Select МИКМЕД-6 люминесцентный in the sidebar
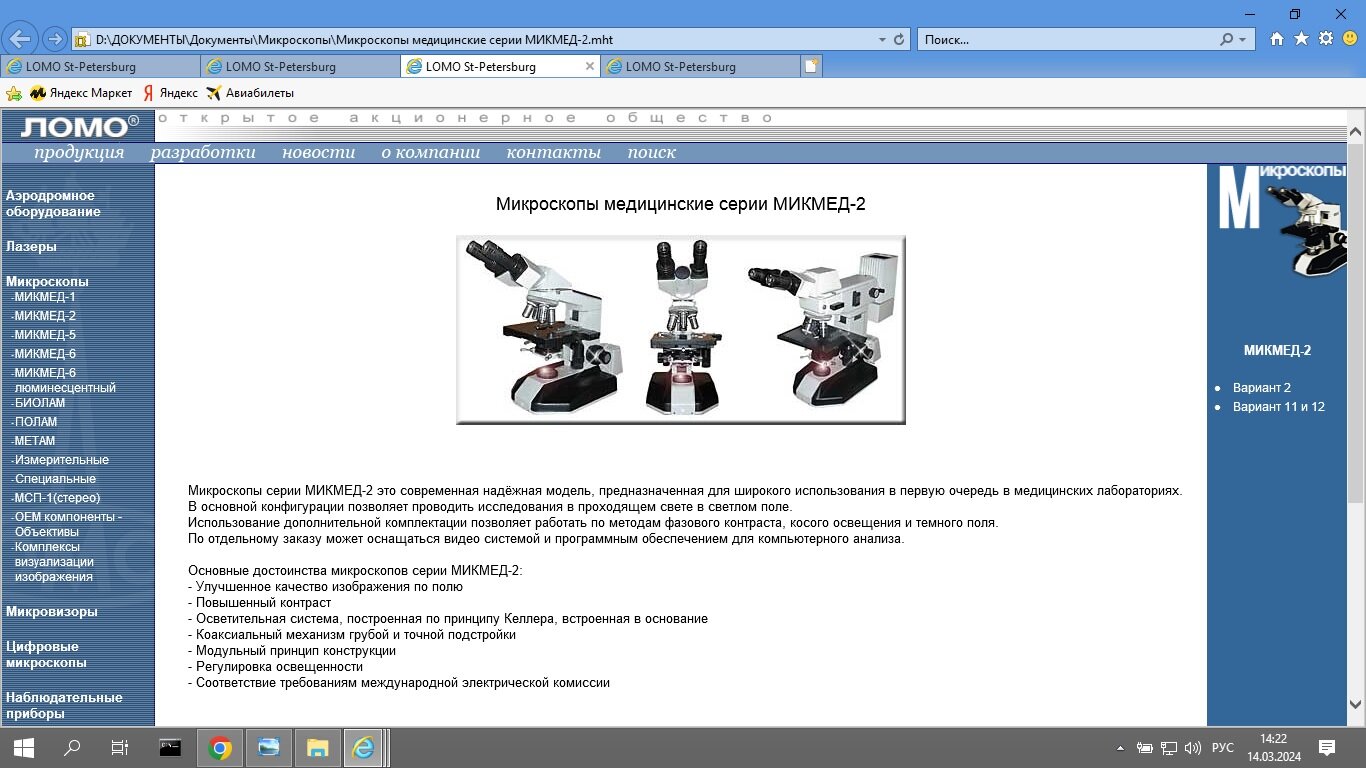 click(64, 380)
